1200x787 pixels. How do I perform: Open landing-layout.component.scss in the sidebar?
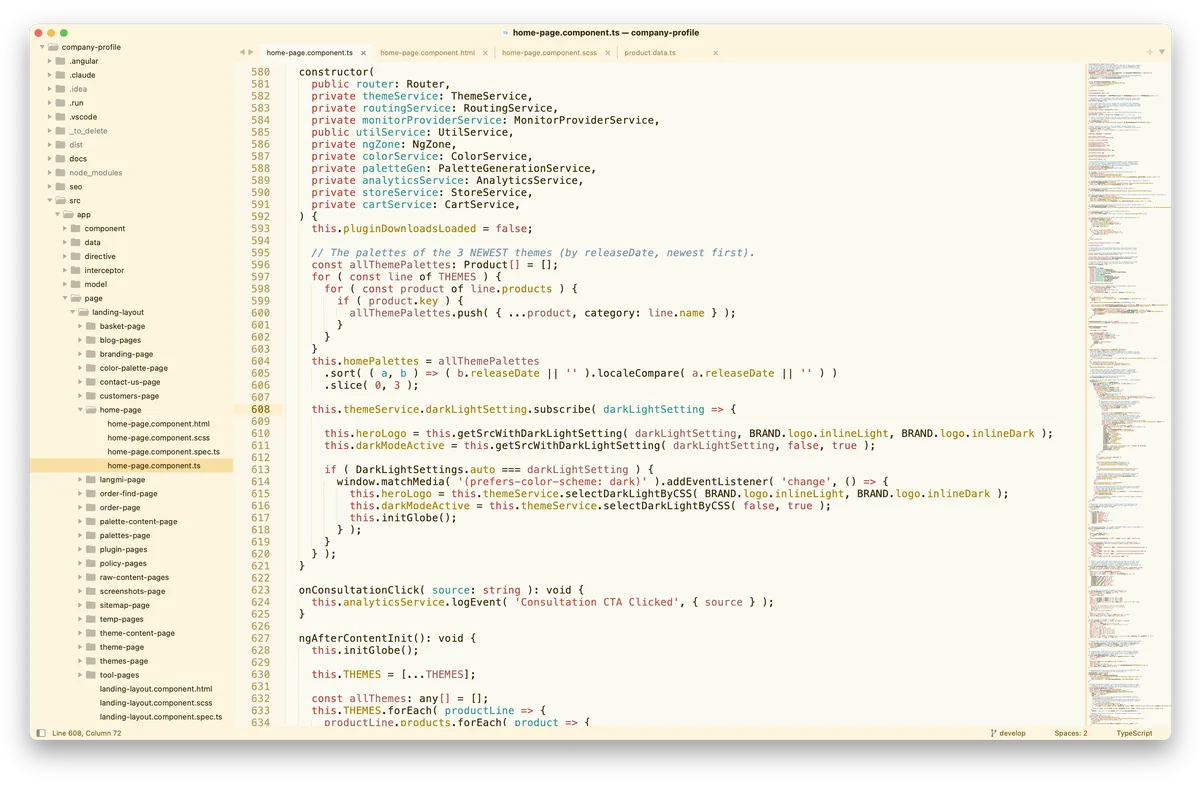(156, 703)
